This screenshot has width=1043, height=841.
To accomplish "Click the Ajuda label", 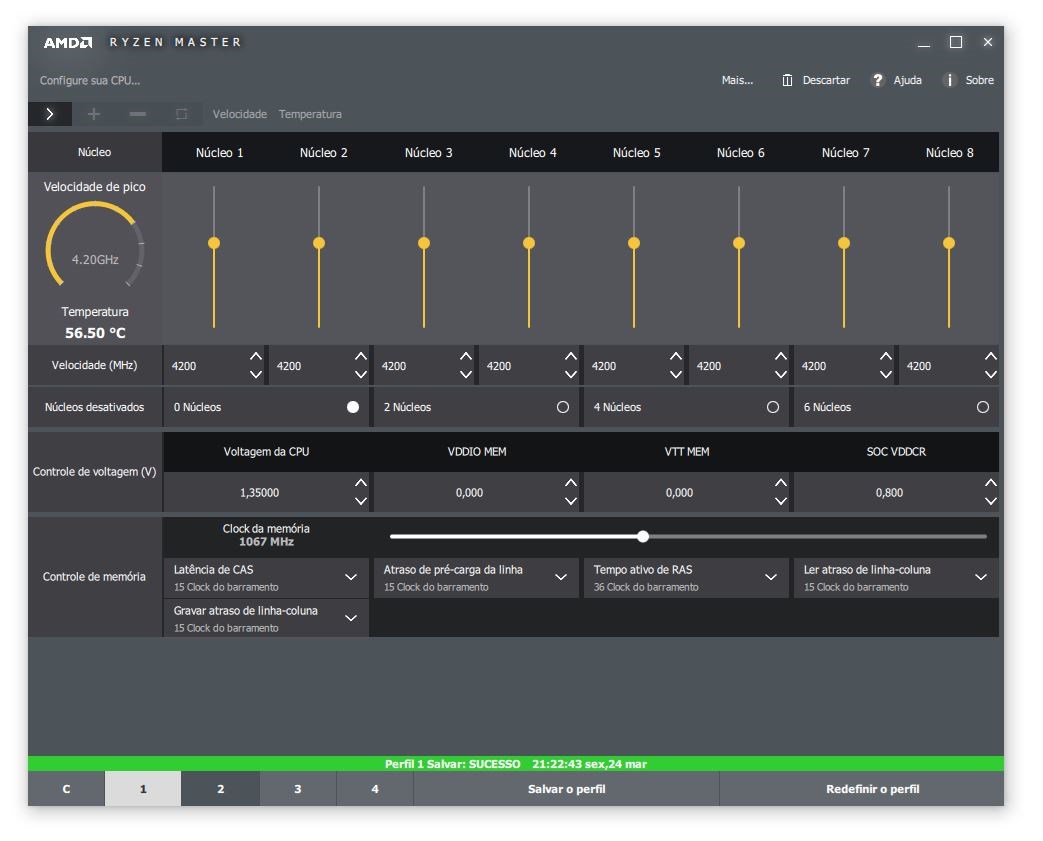I will (907, 80).
